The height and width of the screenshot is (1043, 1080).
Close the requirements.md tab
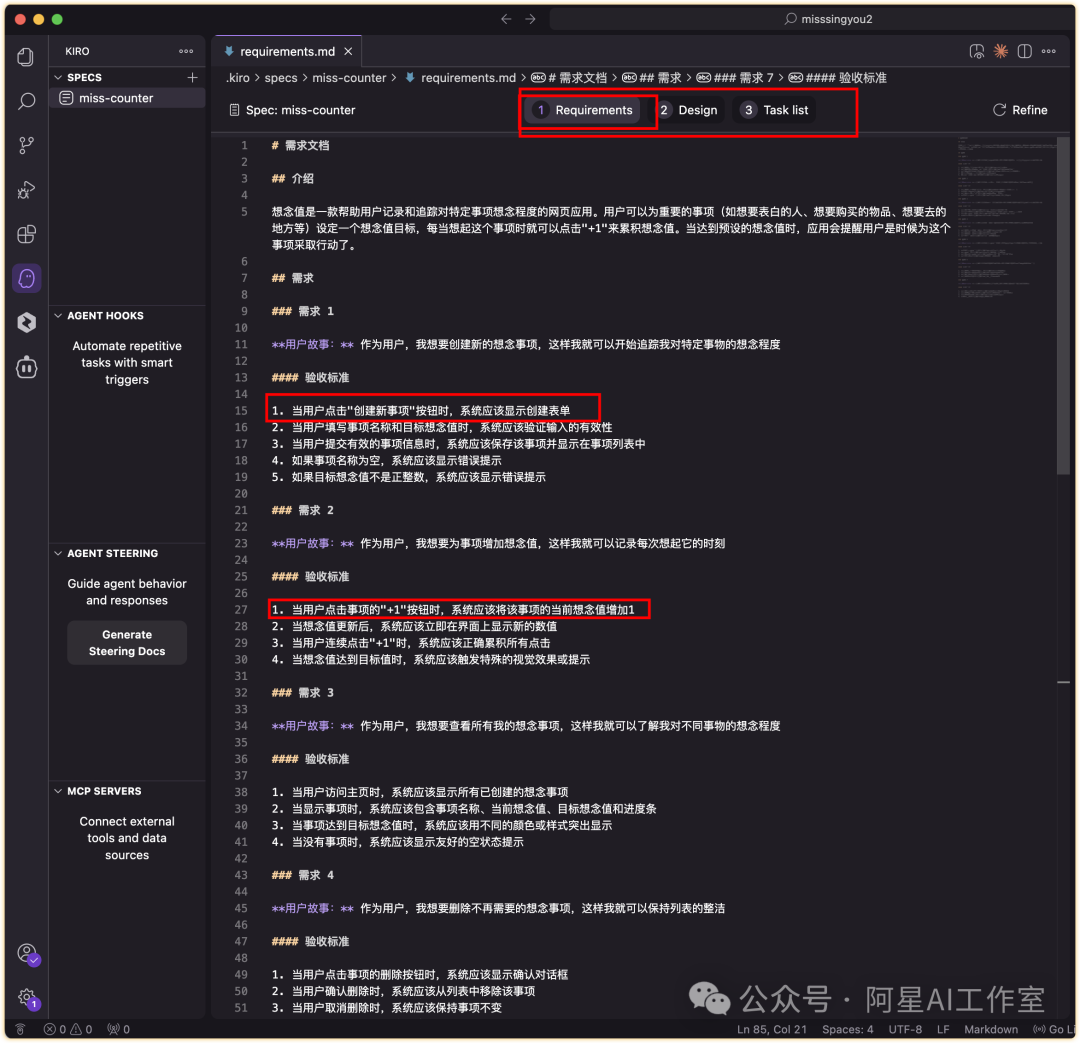(349, 51)
